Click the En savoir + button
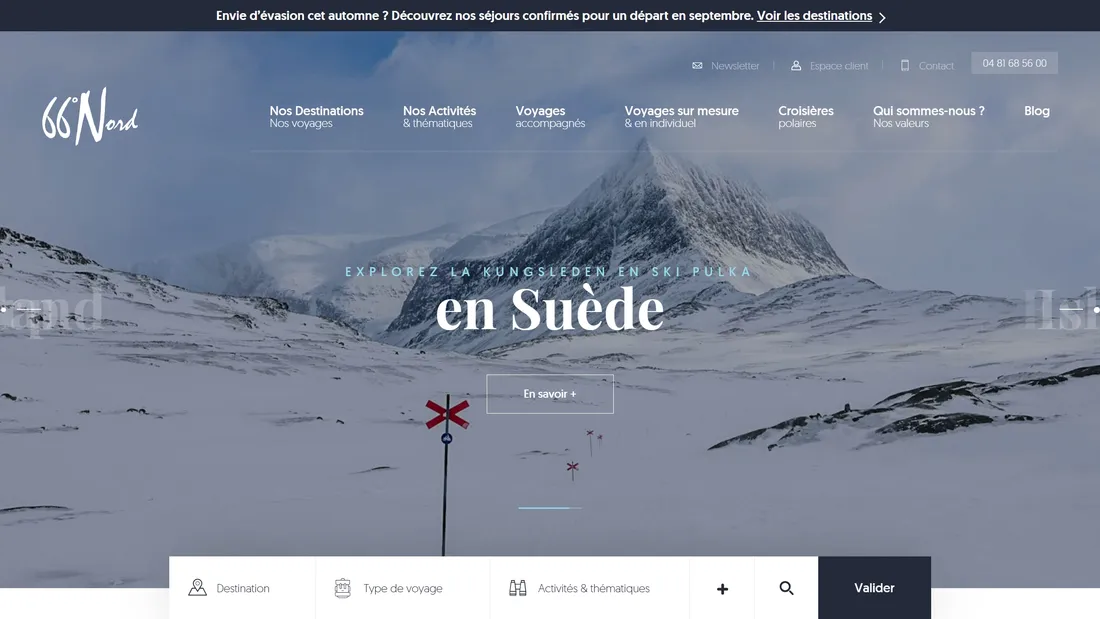The width and height of the screenshot is (1100, 619). 550,394
